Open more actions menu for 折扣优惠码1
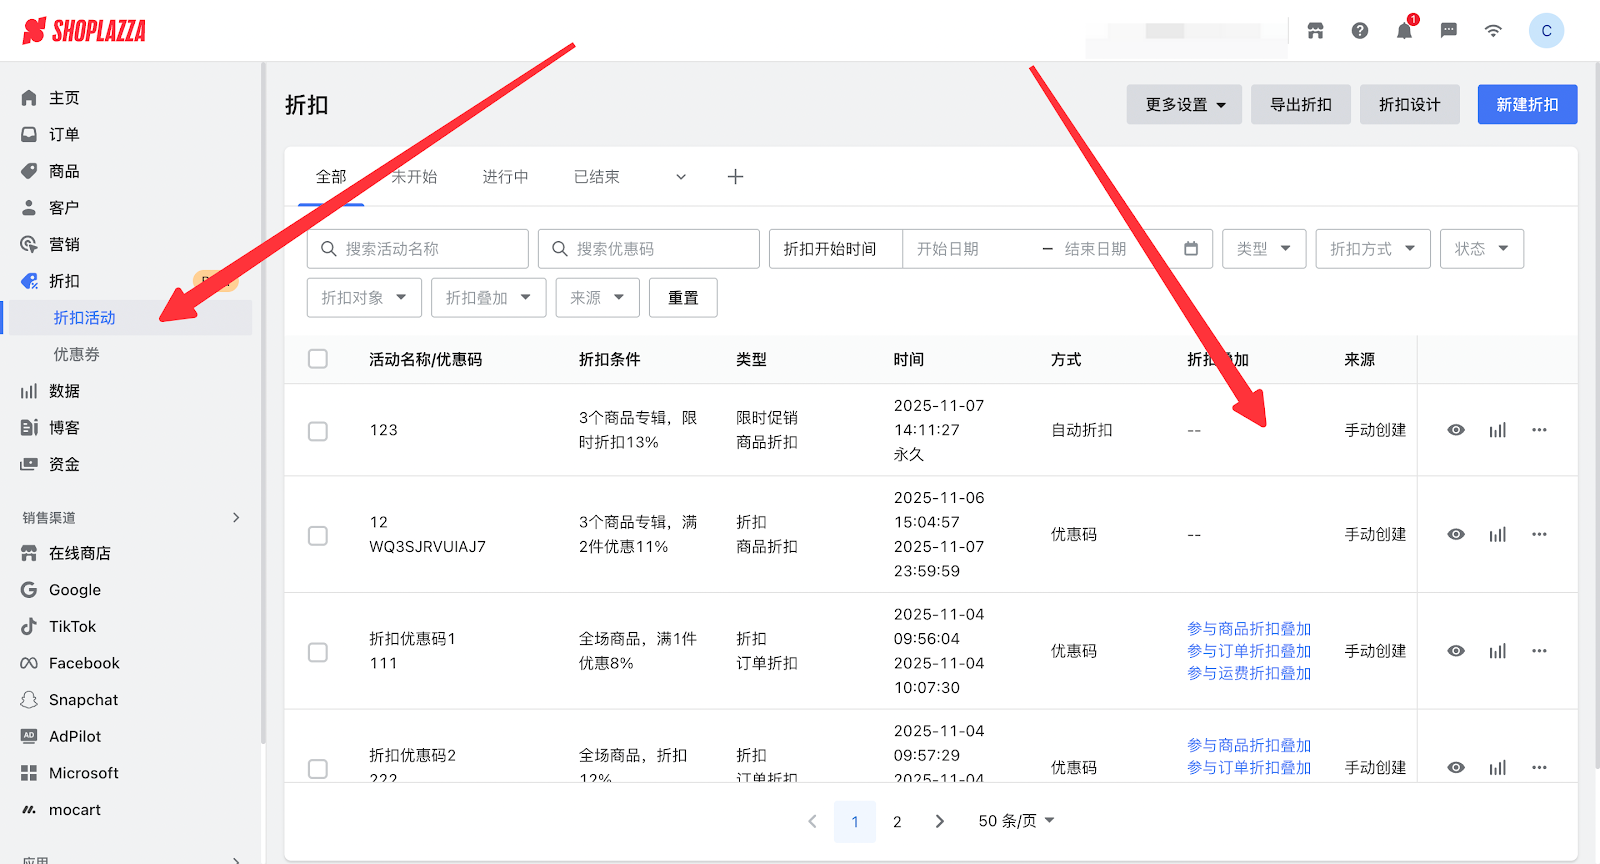The image size is (1600, 864). (1539, 651)
